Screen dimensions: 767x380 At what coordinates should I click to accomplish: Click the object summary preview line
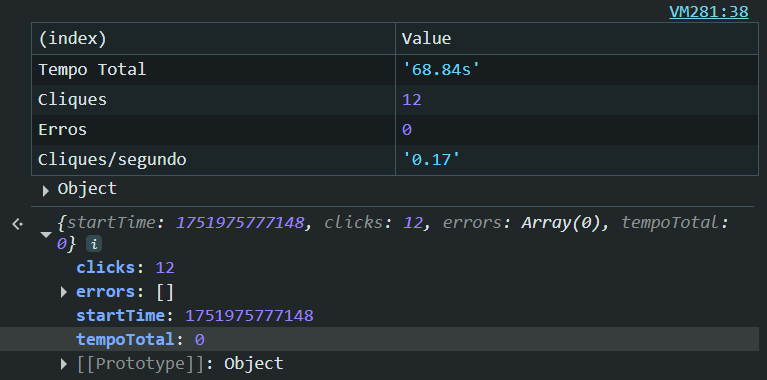393,233
